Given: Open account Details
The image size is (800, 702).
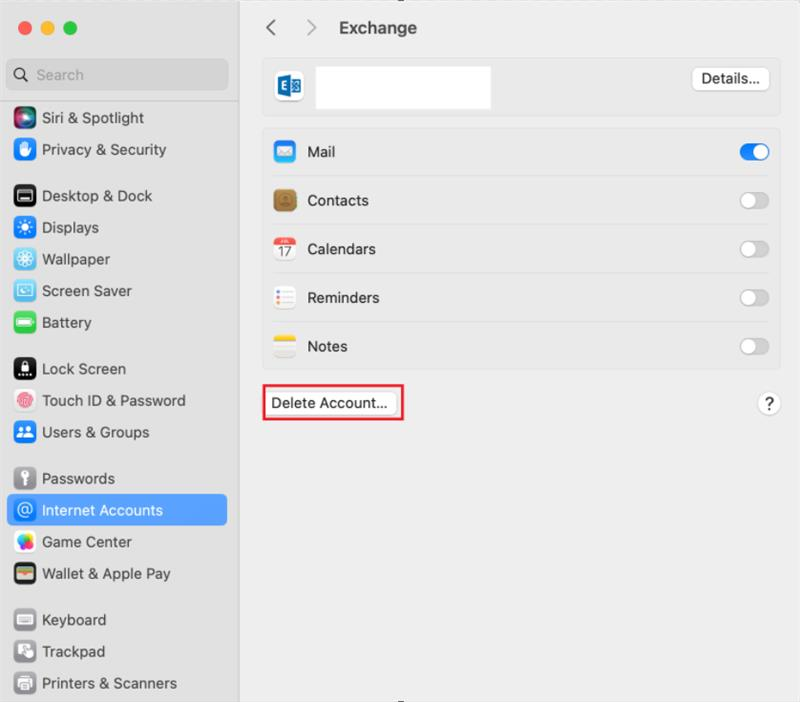Looking at the screenshot, I should 730,80.
